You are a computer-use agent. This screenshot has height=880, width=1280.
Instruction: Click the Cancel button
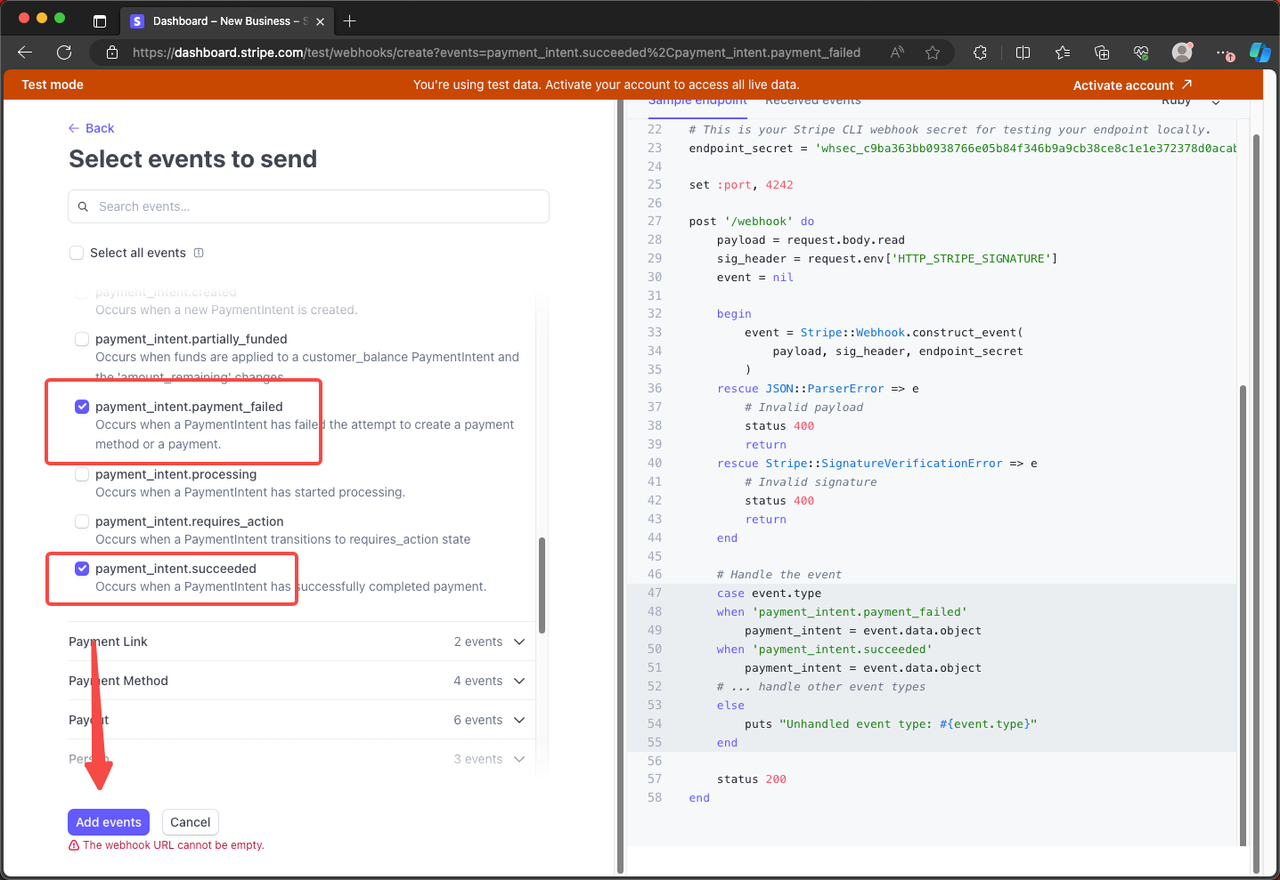(190, 822)
